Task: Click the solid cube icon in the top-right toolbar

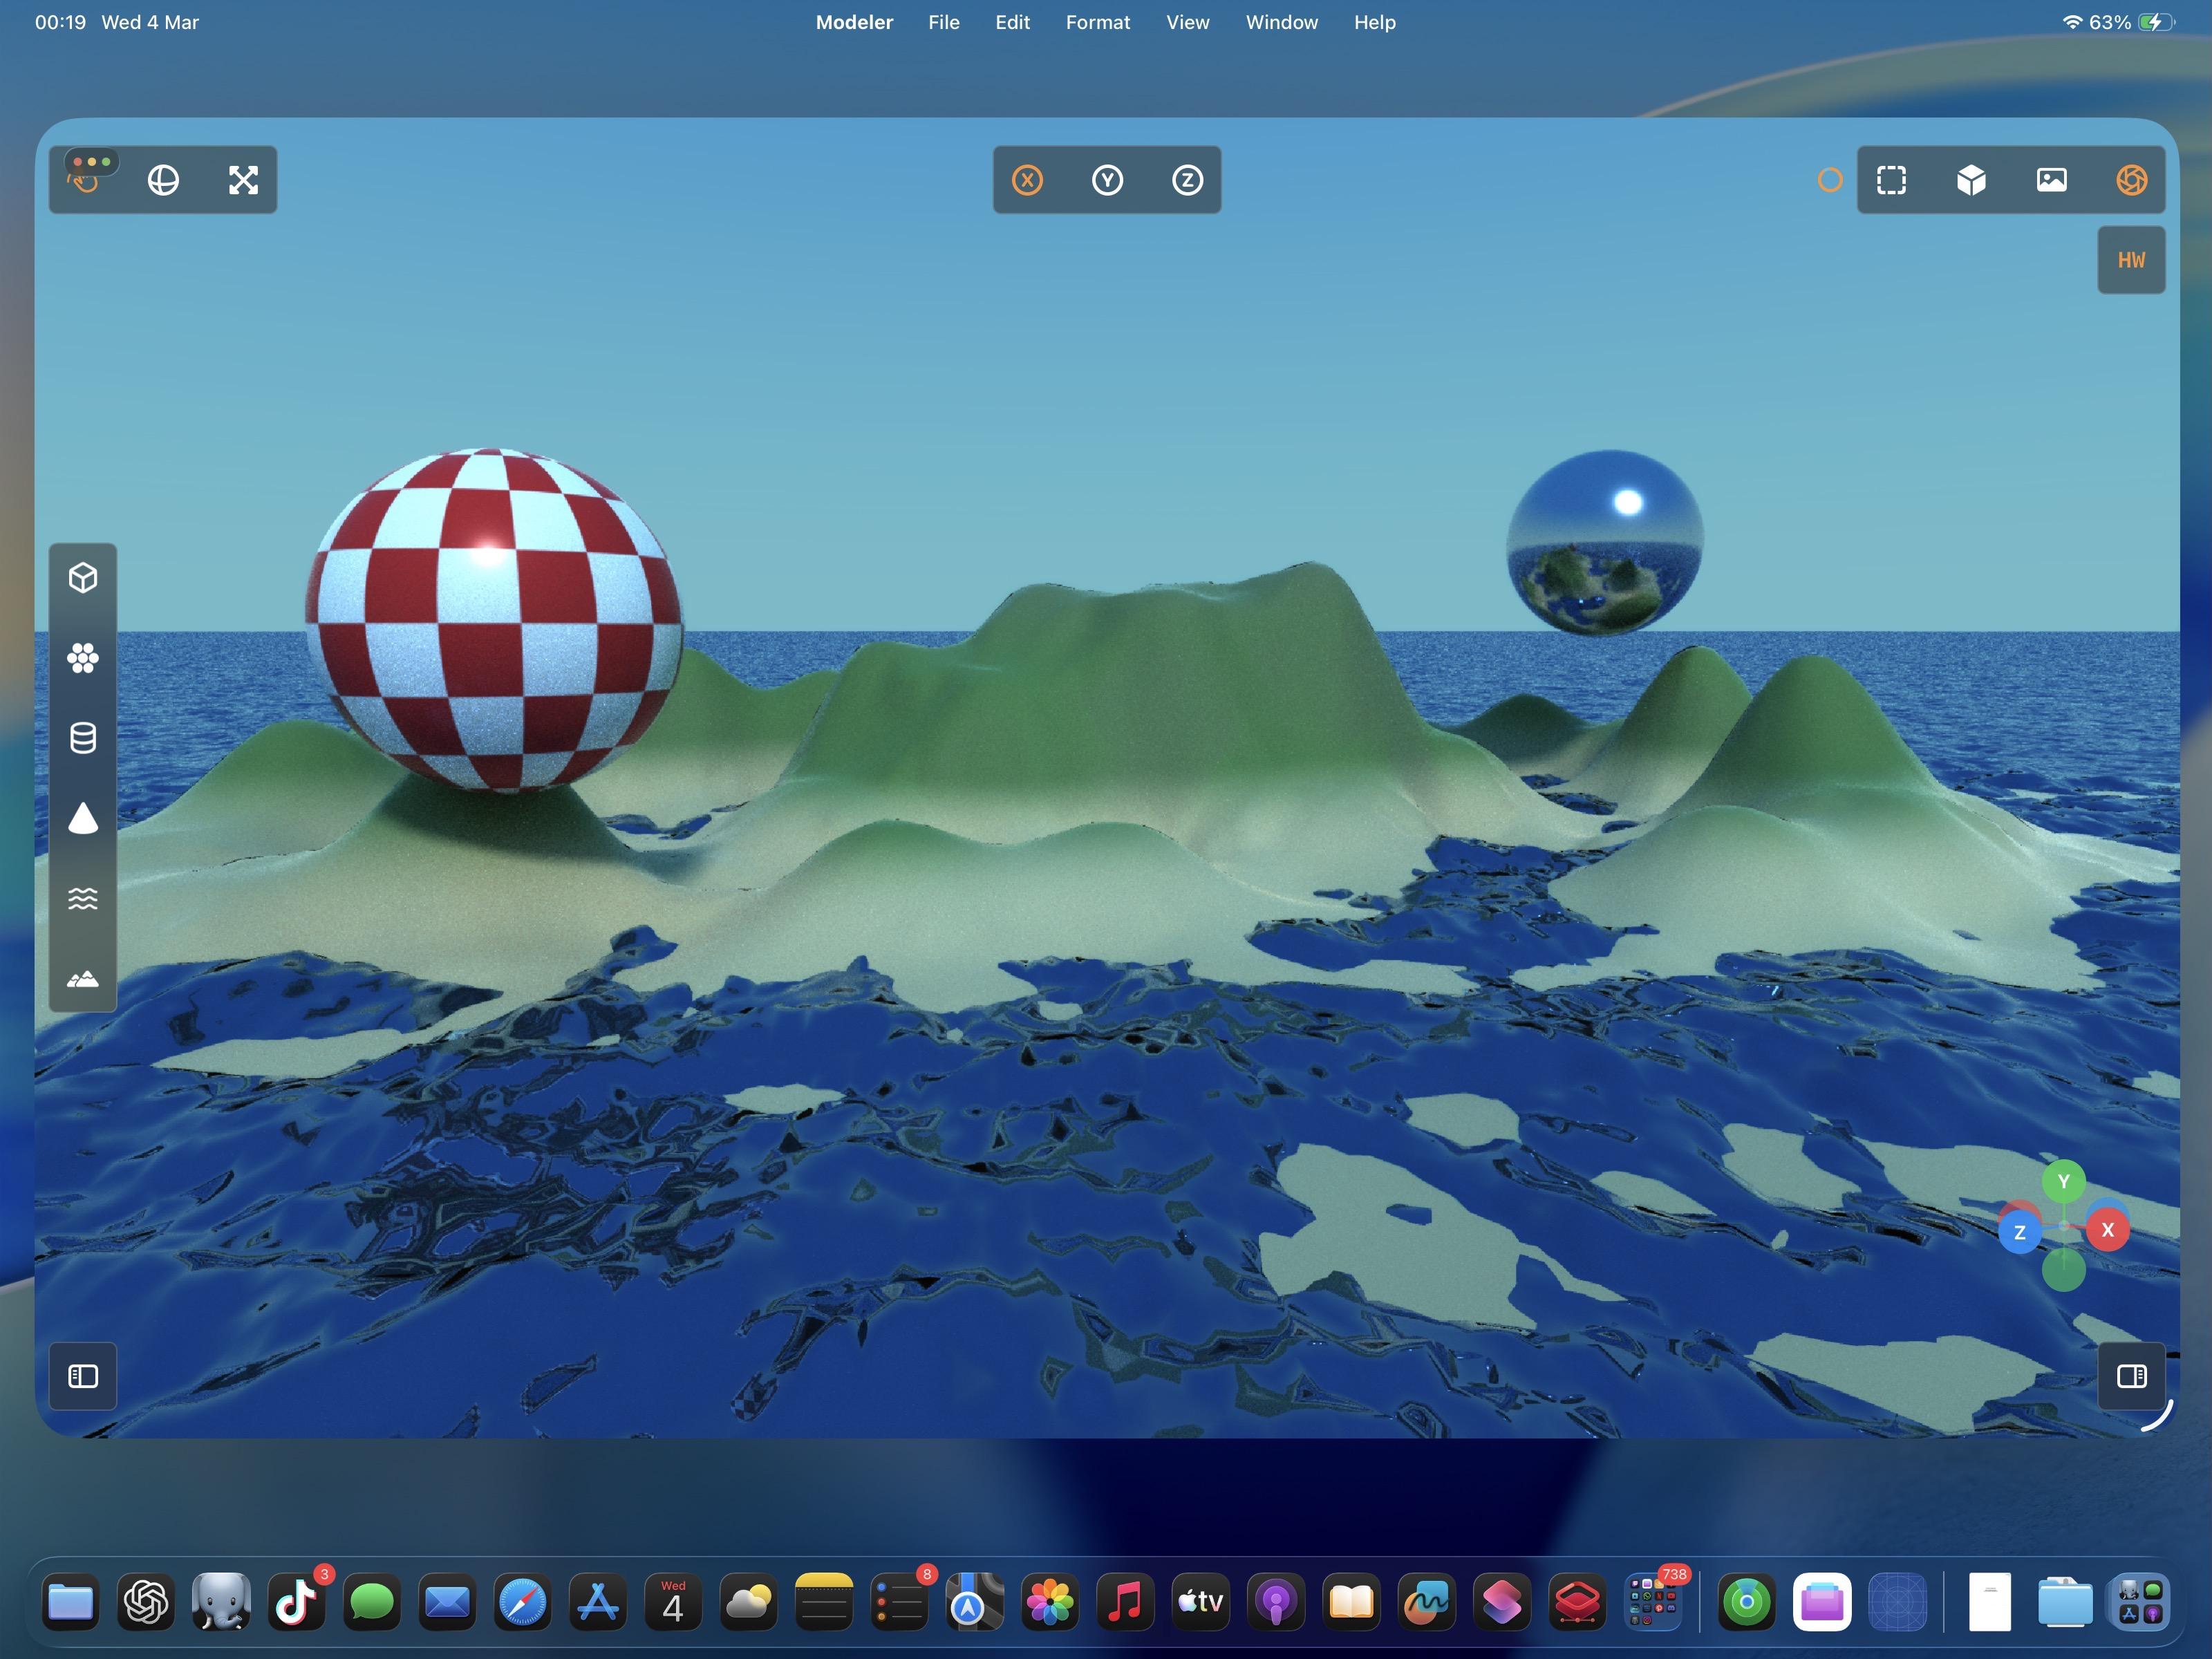Action: (1971, 180)
